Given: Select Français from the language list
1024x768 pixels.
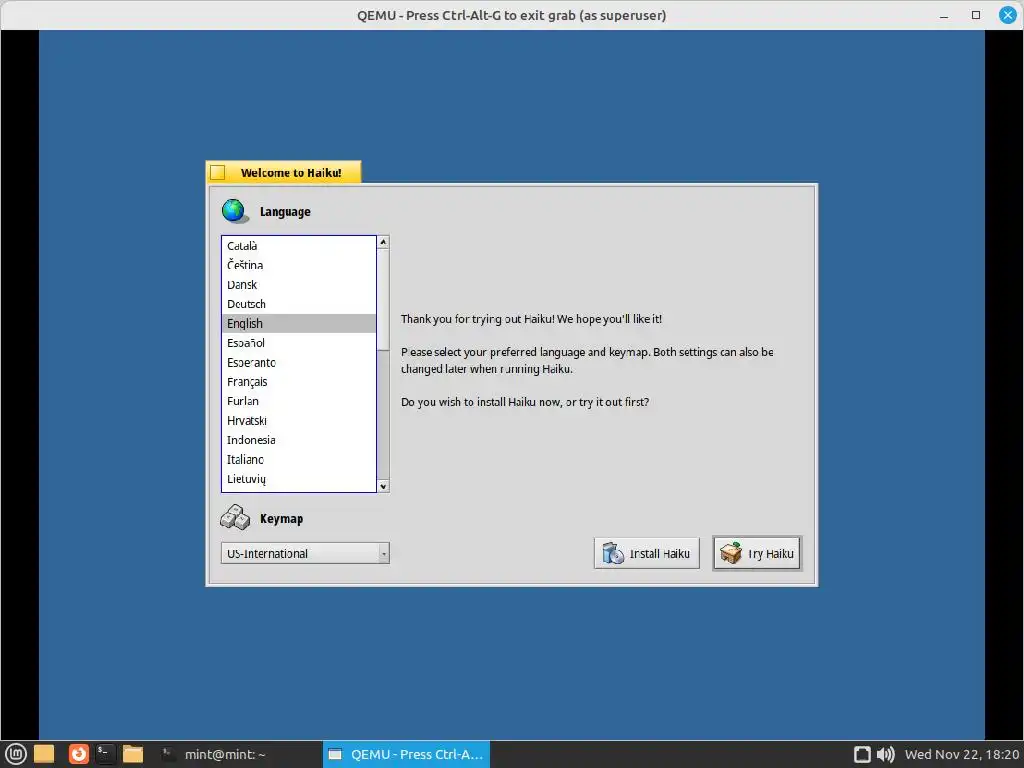Looking at the screenshot, I should pyautogui.click(x=298, y=381).
